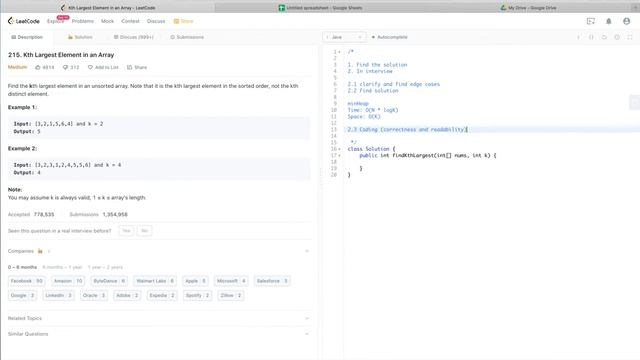This screenshot has height=360, width=640.
Task: Toggle the Autocomplete option
Action: (389, 37)
